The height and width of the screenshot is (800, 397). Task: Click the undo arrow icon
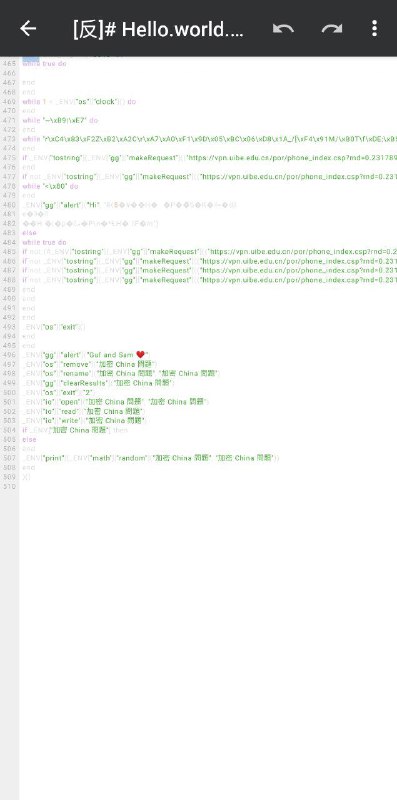[x=283, y=29]
